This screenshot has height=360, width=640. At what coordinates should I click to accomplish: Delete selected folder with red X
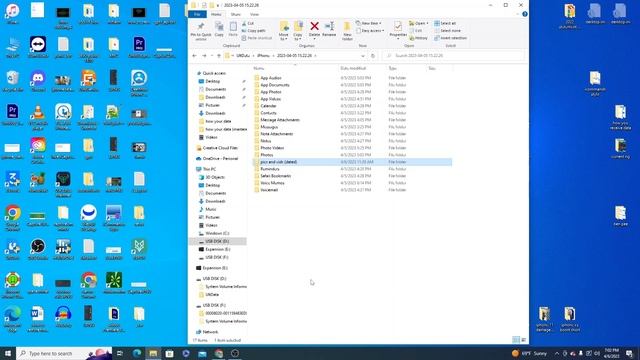click(314, 29)
